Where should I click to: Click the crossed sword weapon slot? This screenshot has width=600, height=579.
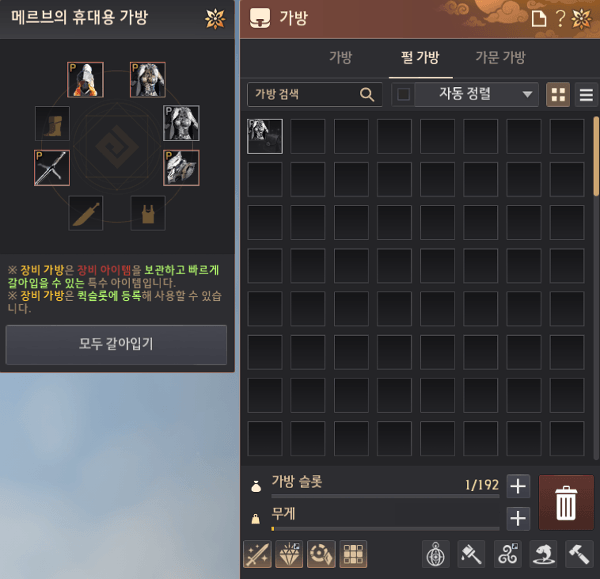coord(52,168)
